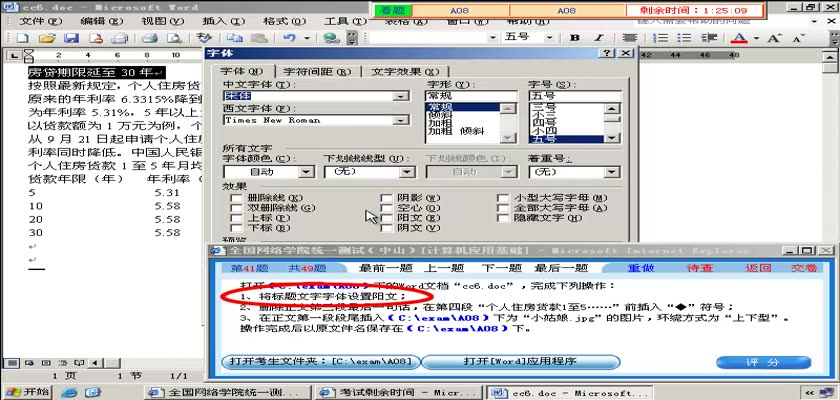Viewport: 840px width, 400px height.
Task: Click the 重做 redo link in exam window
Action: [x=641, y=268]
